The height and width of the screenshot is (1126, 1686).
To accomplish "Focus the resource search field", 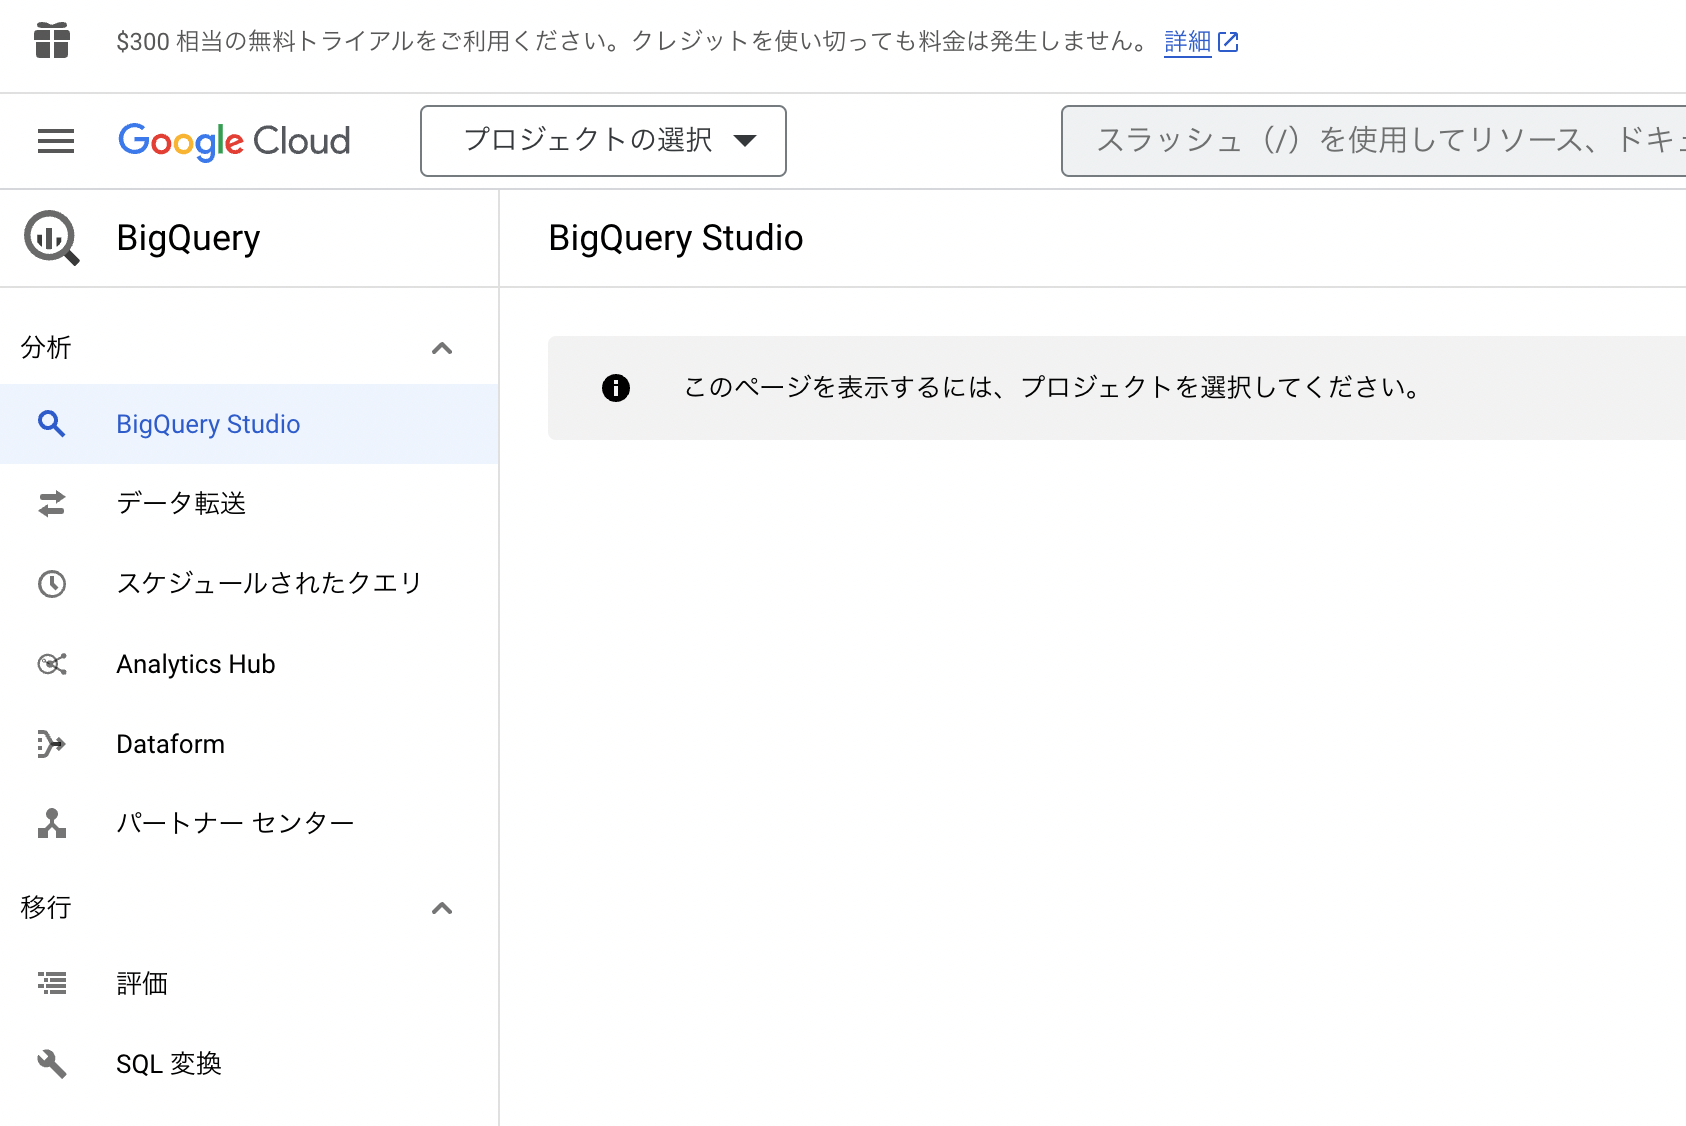I will [1374, 141].
